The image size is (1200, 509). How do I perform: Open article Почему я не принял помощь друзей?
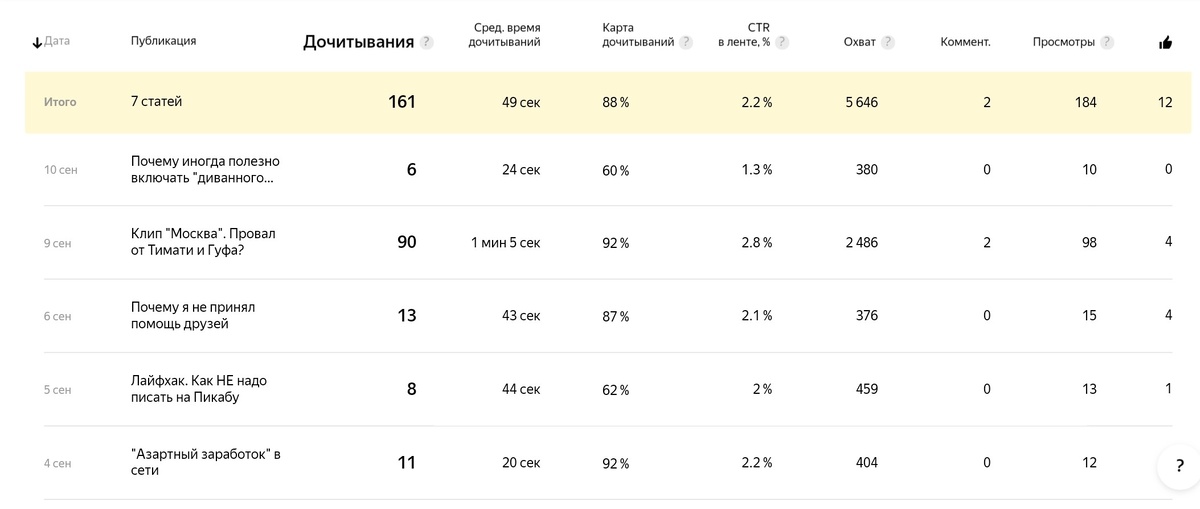click(x=193, y=315)
